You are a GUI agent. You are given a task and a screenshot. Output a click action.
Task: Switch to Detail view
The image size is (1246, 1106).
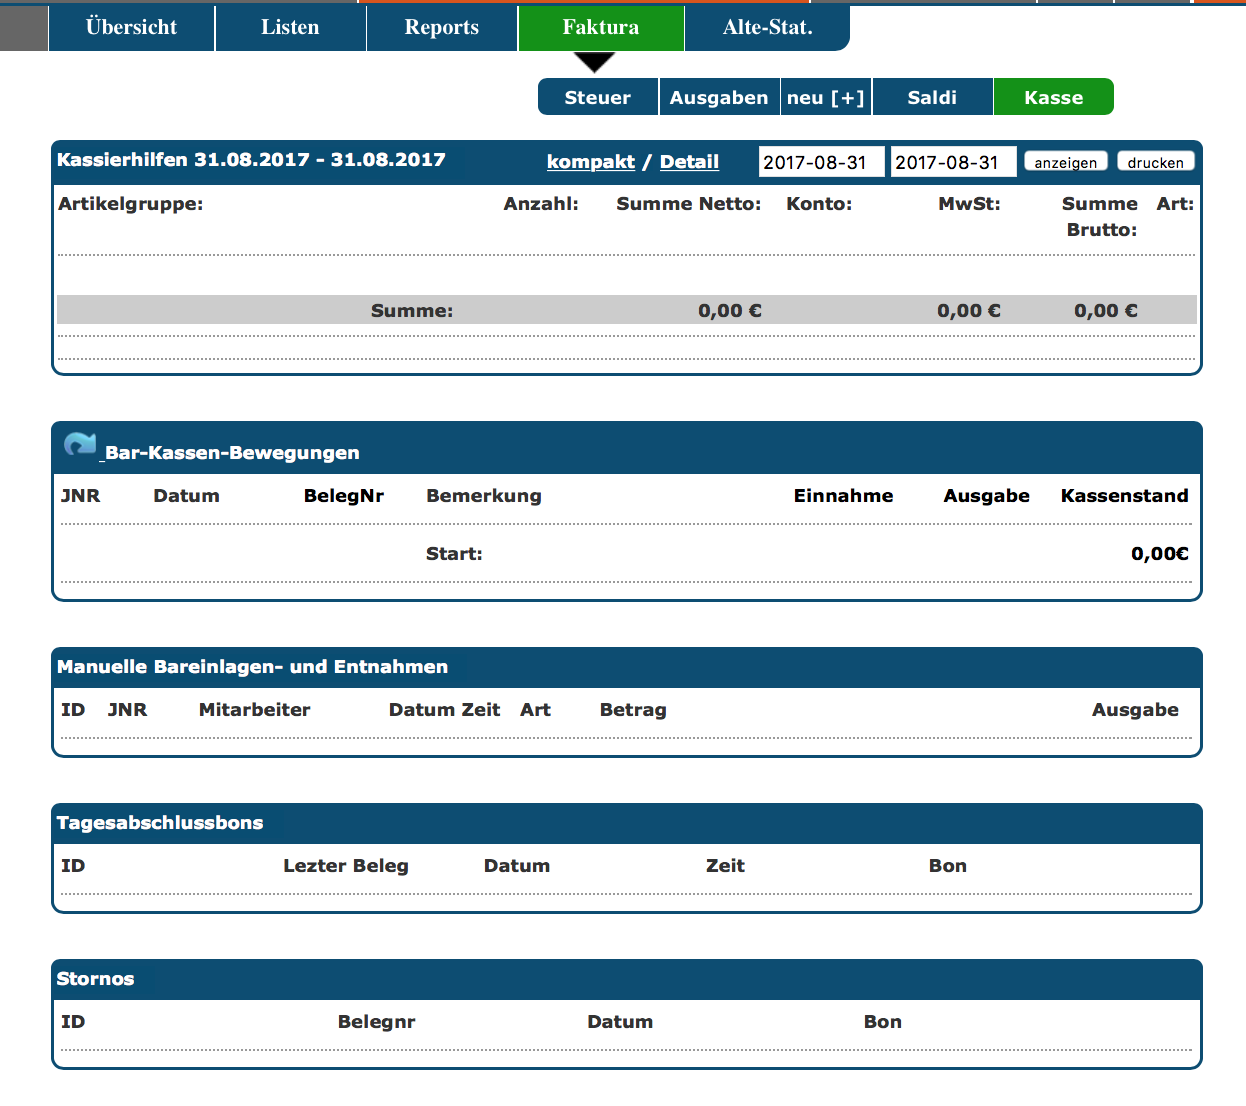point(689,162)
